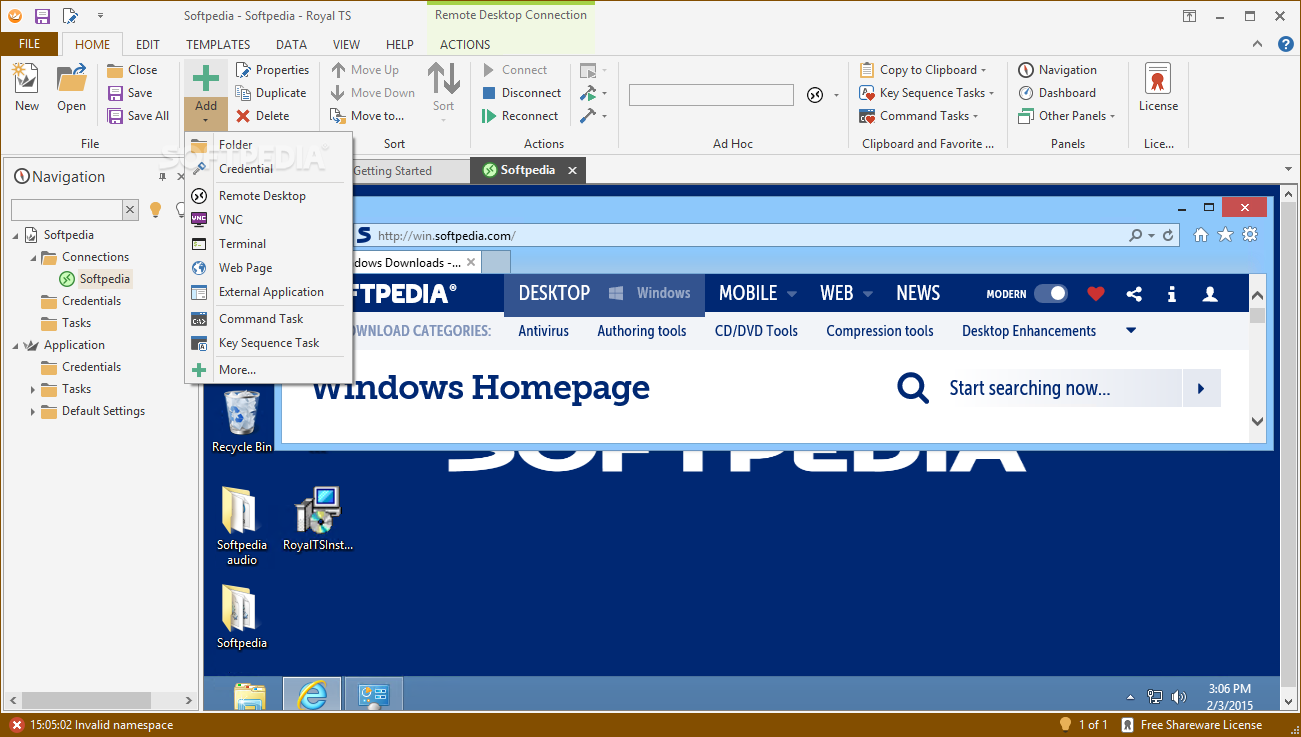
Task: Expand the Key Sequence Tasks dropdown
Action: (991, 93)
